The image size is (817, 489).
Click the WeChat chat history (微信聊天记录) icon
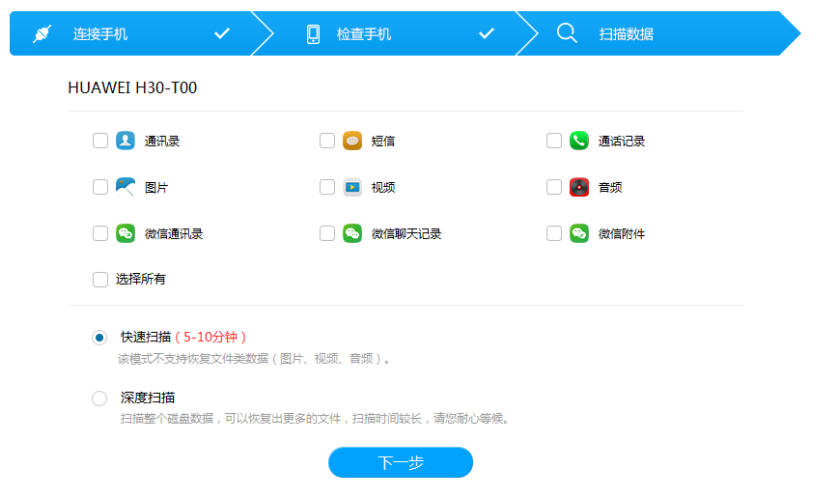click(352, 233)
